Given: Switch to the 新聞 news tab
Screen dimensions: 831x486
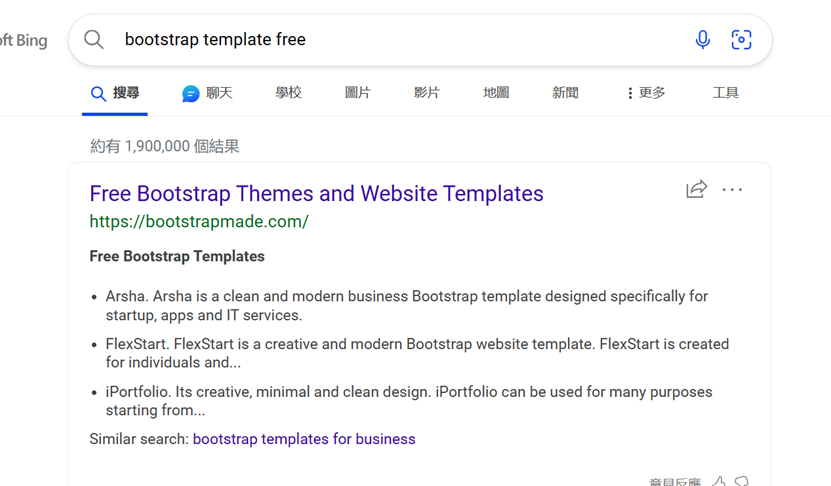Looking at the screenshot, I should point(565,93).
